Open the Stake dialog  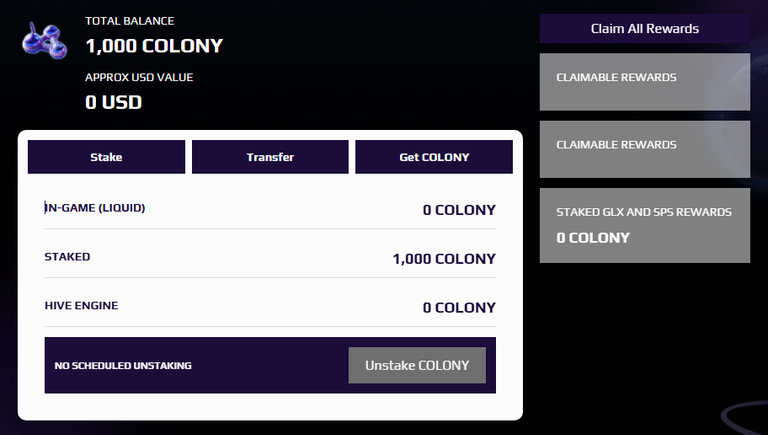tap(106, 157)
